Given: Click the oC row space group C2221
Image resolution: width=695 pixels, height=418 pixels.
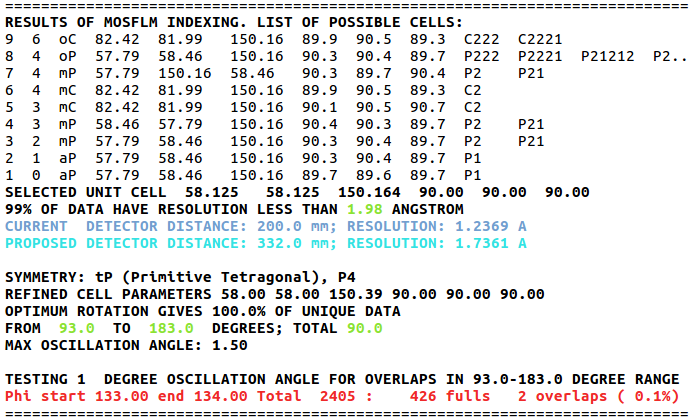Looking at the screenshot, I should pos(539,39).
